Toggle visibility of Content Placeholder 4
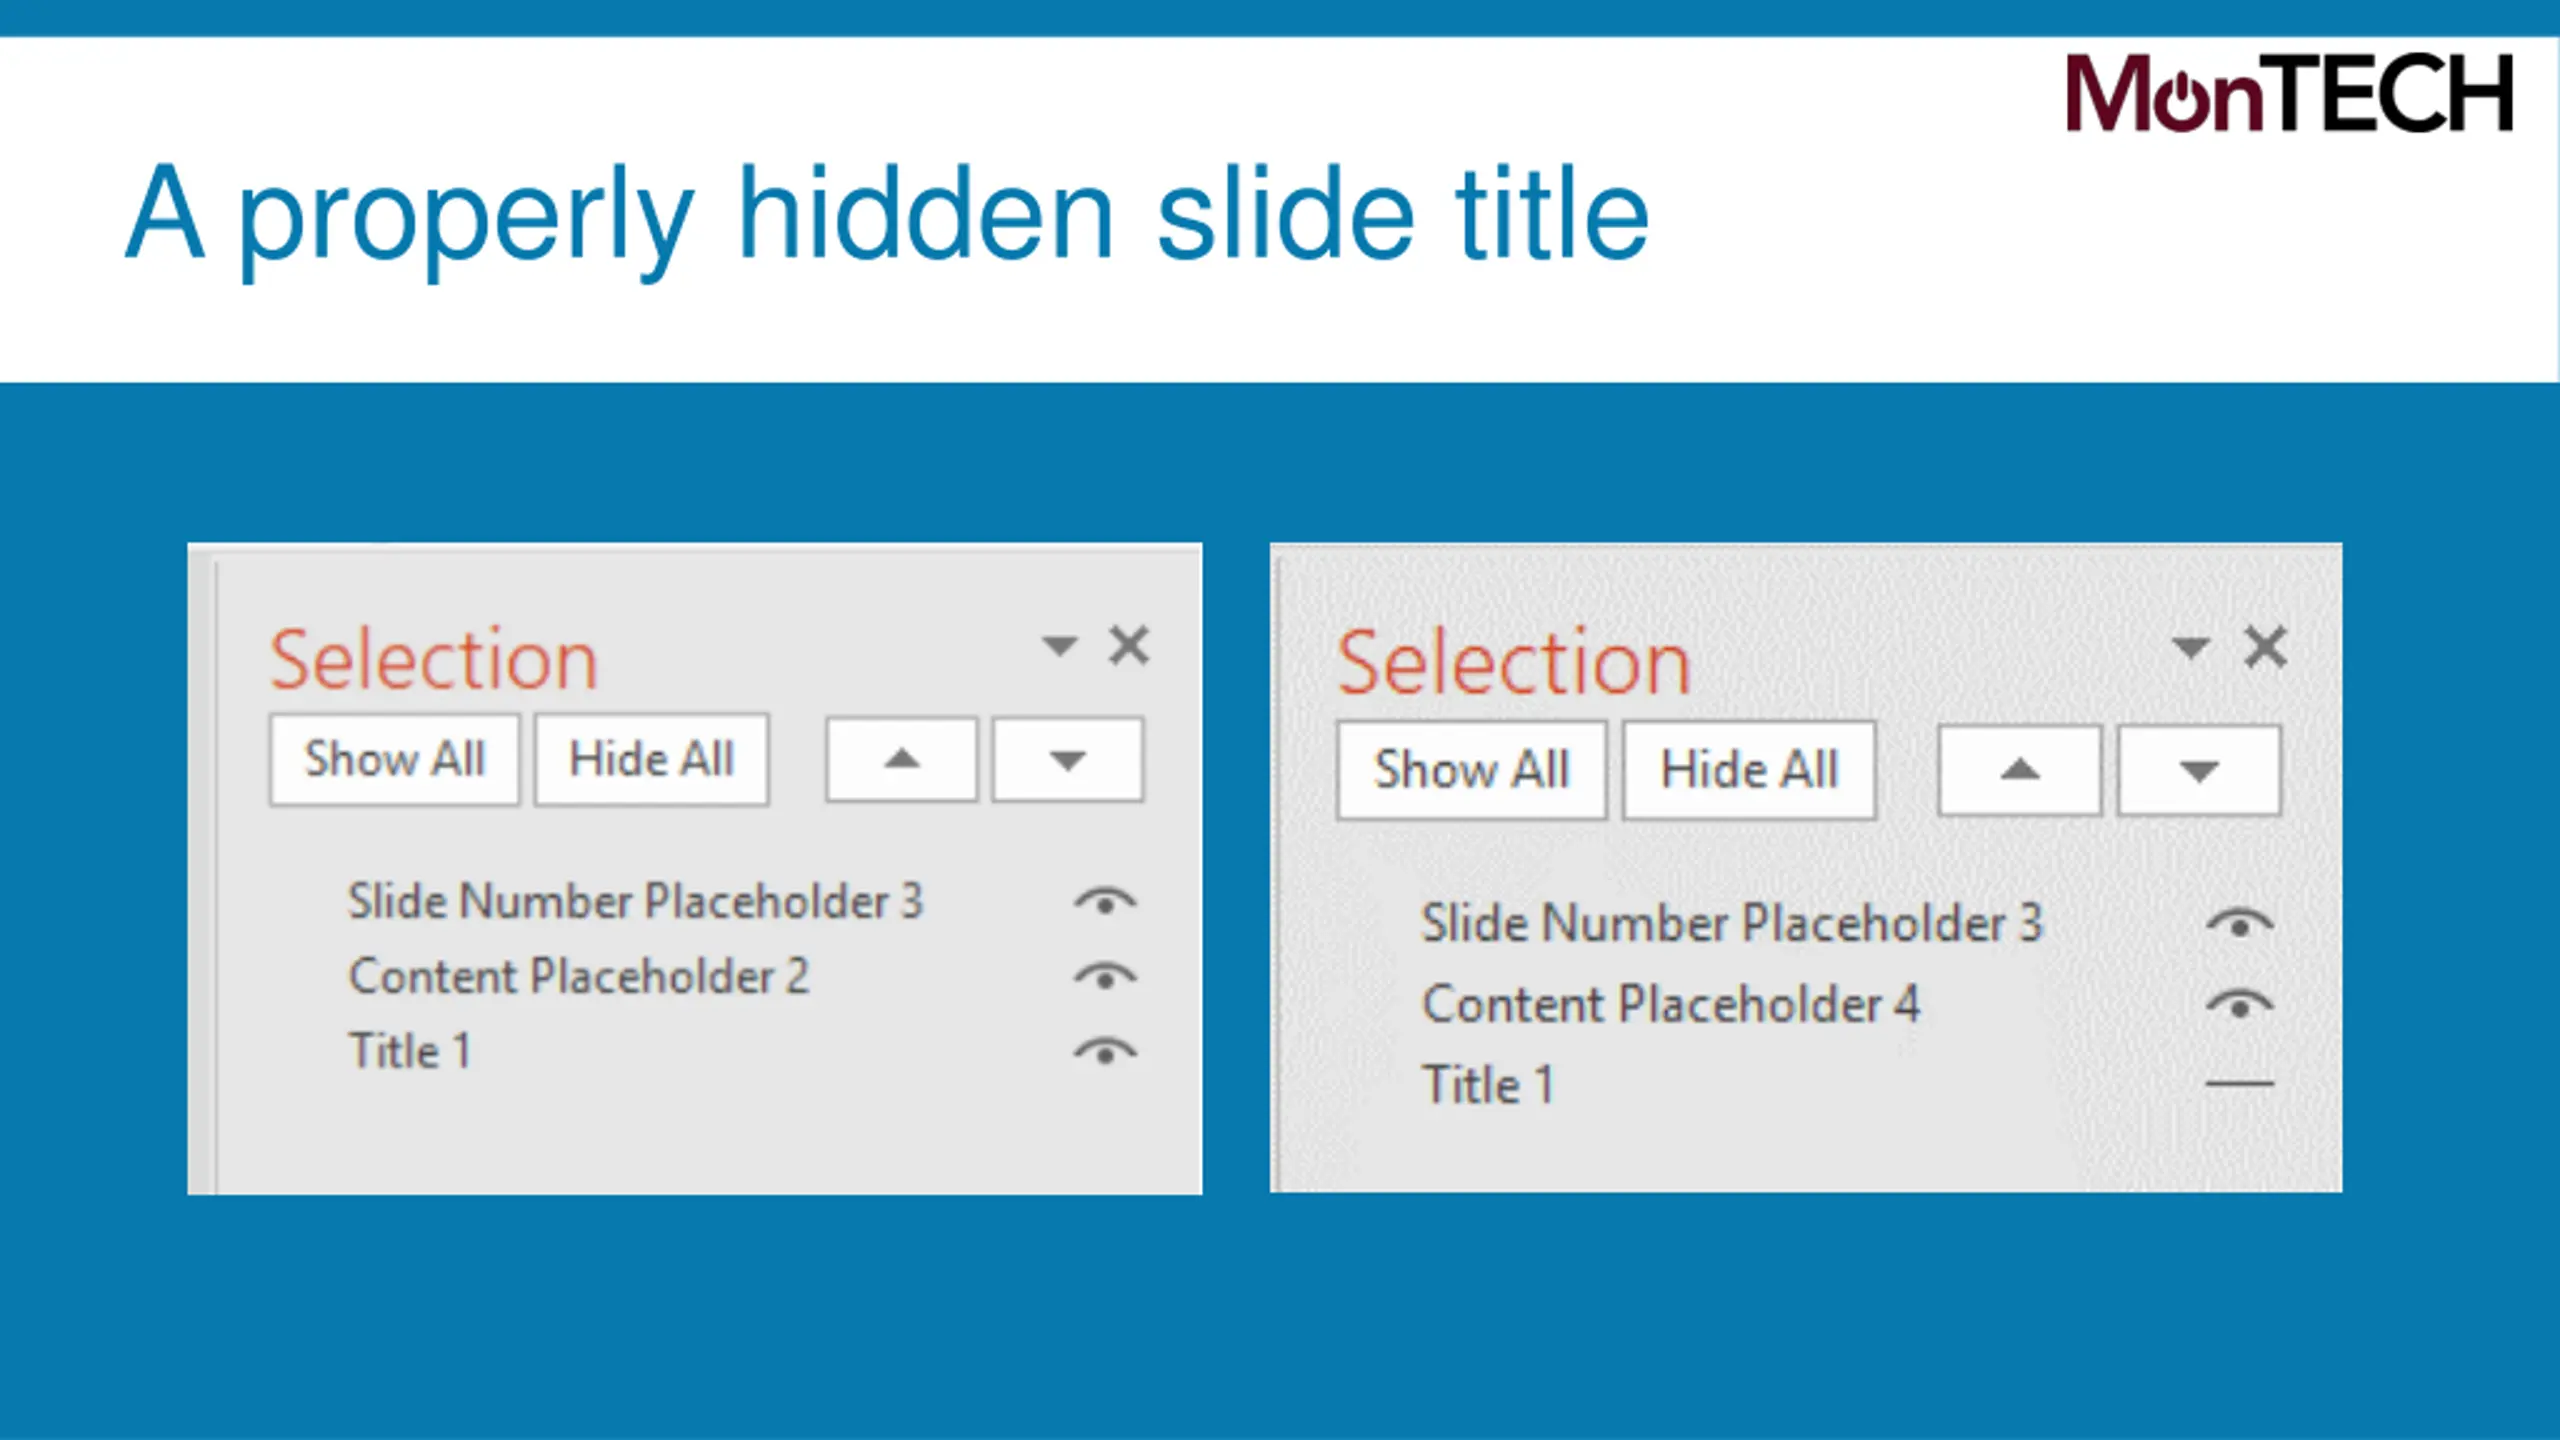This screenshot has width=2560, height=1440. point(2239,1004)
